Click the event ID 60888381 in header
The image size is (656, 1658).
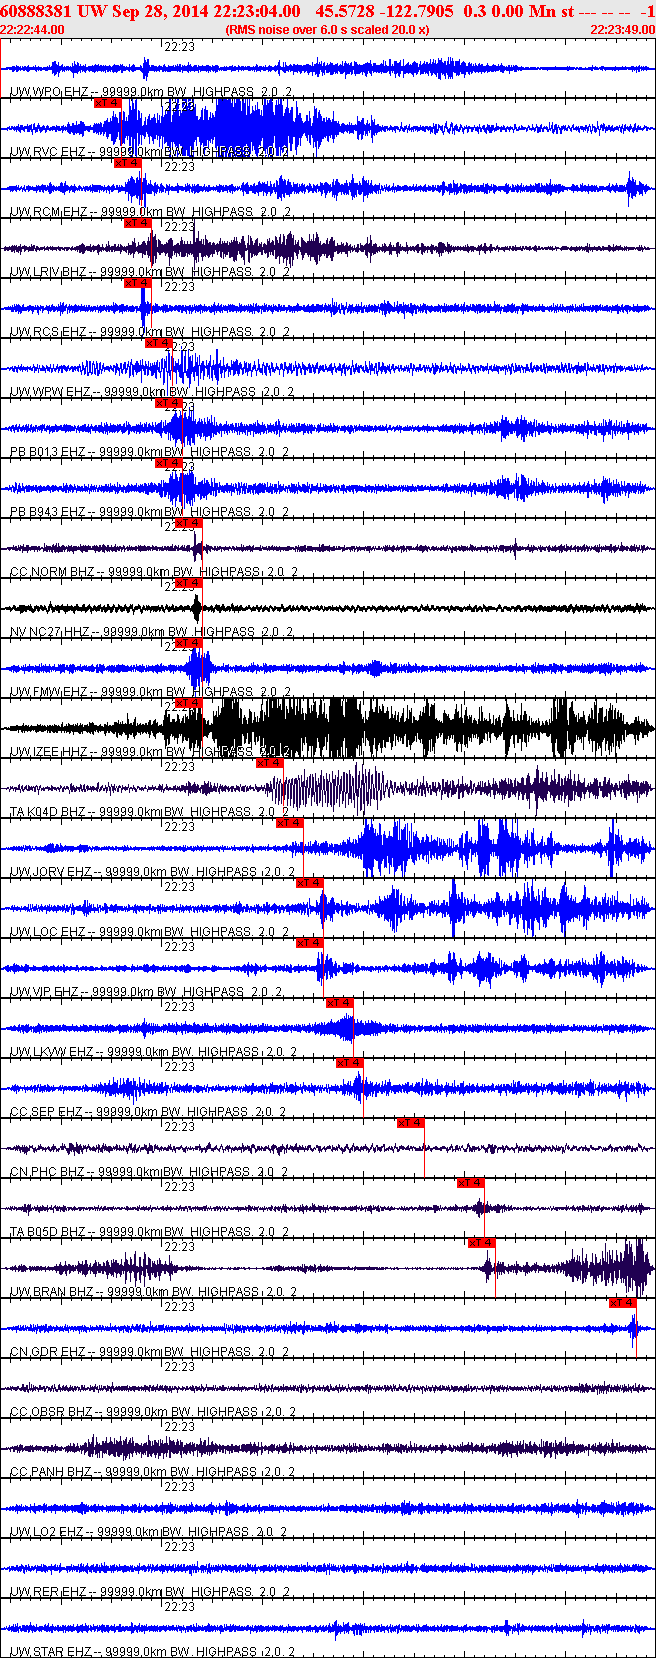pos(36,11)
